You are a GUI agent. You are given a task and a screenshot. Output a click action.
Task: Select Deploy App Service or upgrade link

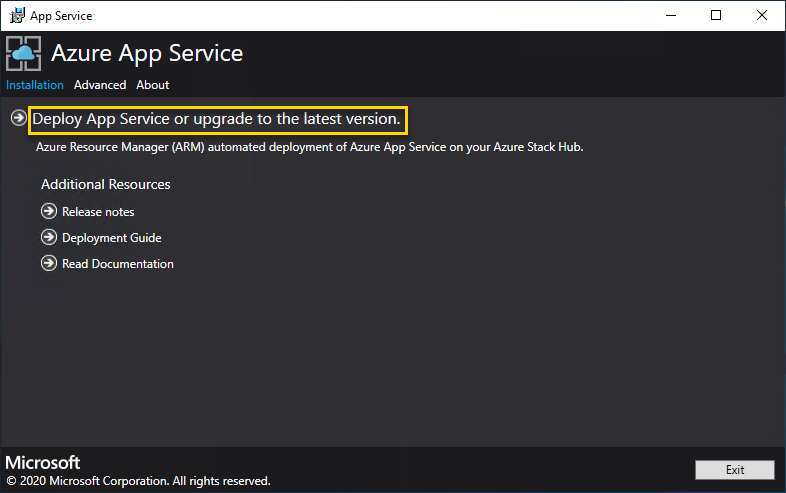(217, 119)
